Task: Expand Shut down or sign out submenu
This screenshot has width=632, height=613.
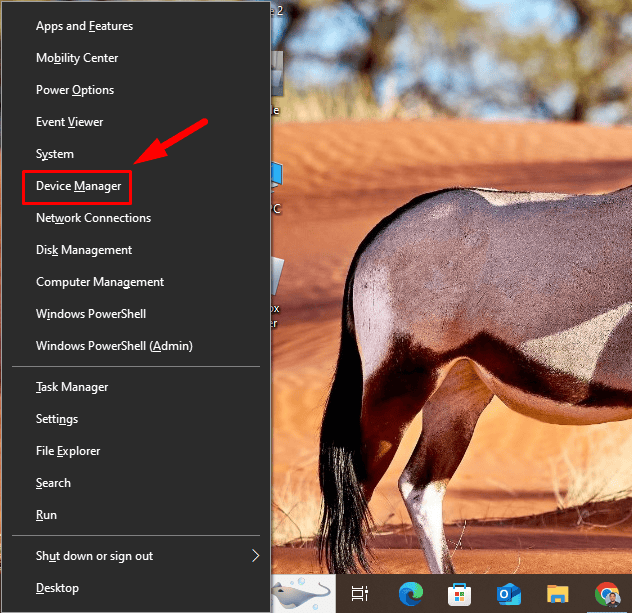Action: pyautogui.click(x=136, y=556)
